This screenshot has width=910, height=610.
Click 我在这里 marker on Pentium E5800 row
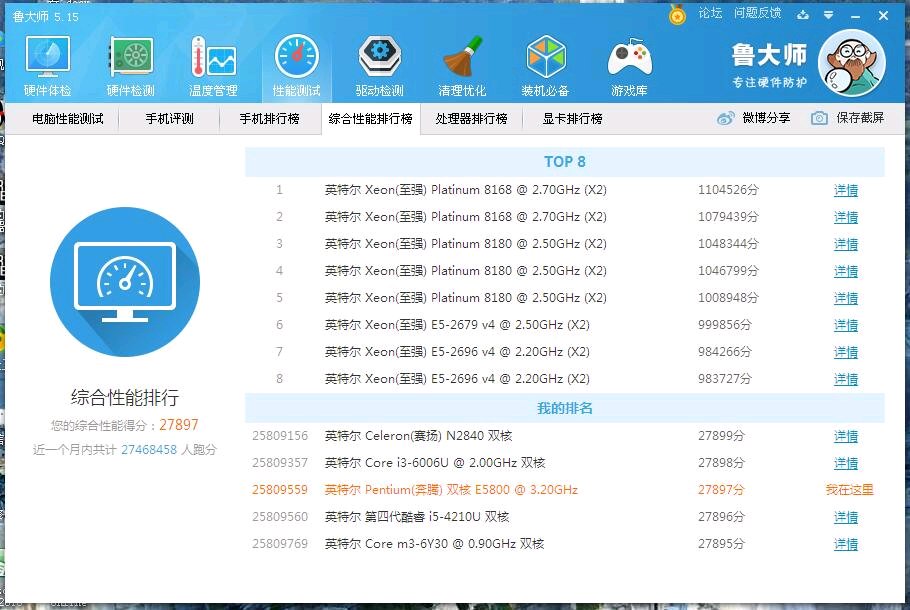pos(850,490)
